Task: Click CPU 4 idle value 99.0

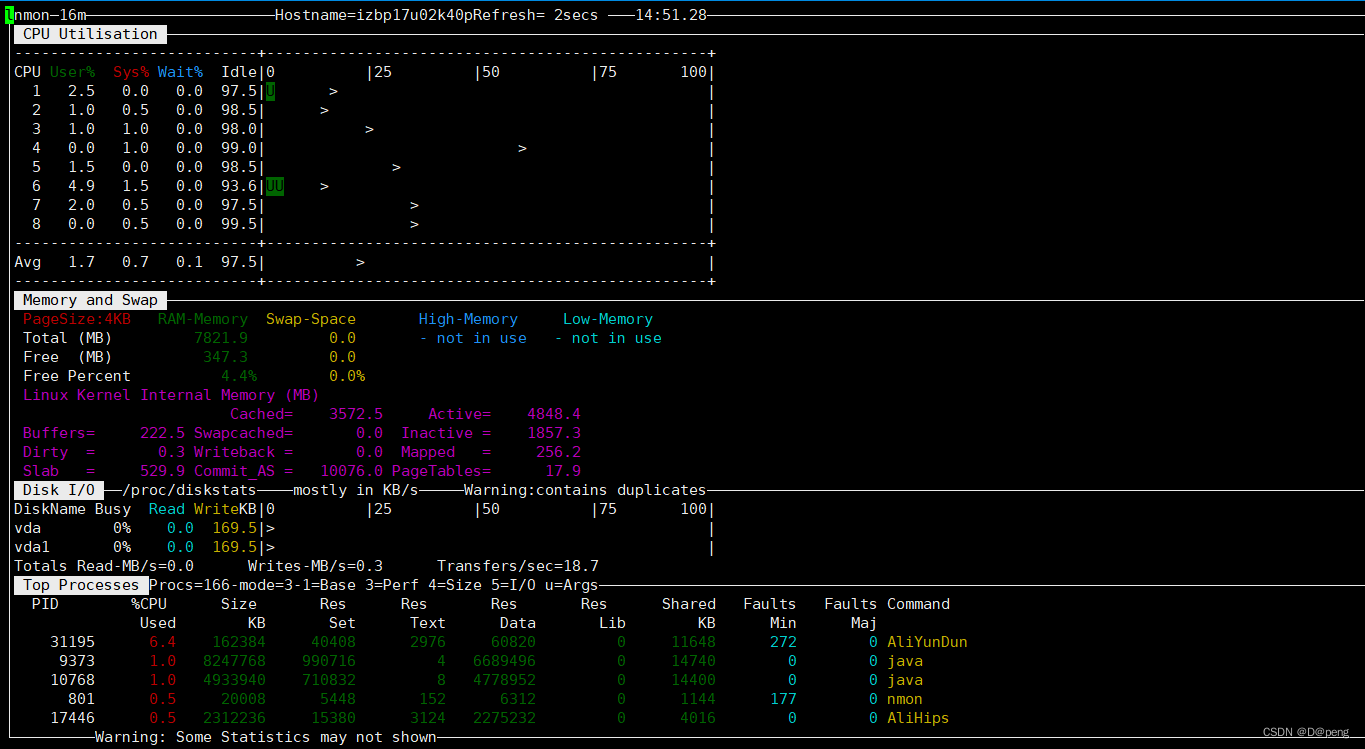Action: [240, 148]
